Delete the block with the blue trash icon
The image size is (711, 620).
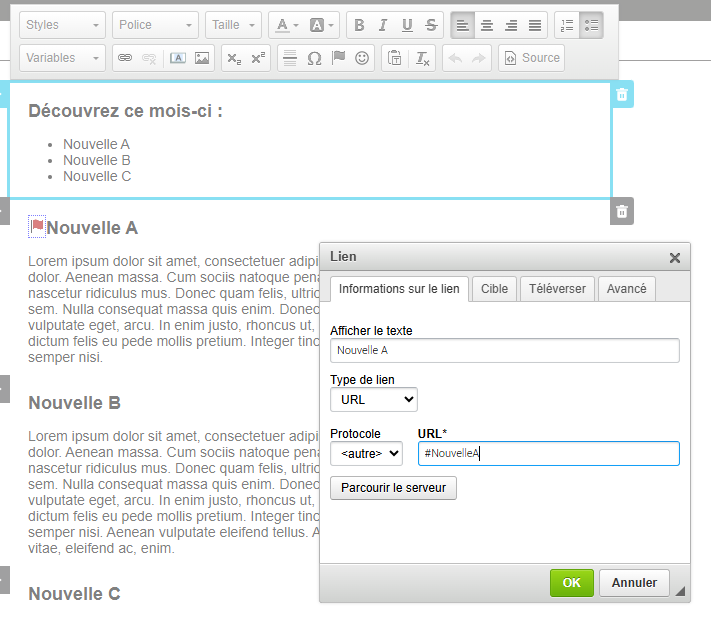[622, 94]
